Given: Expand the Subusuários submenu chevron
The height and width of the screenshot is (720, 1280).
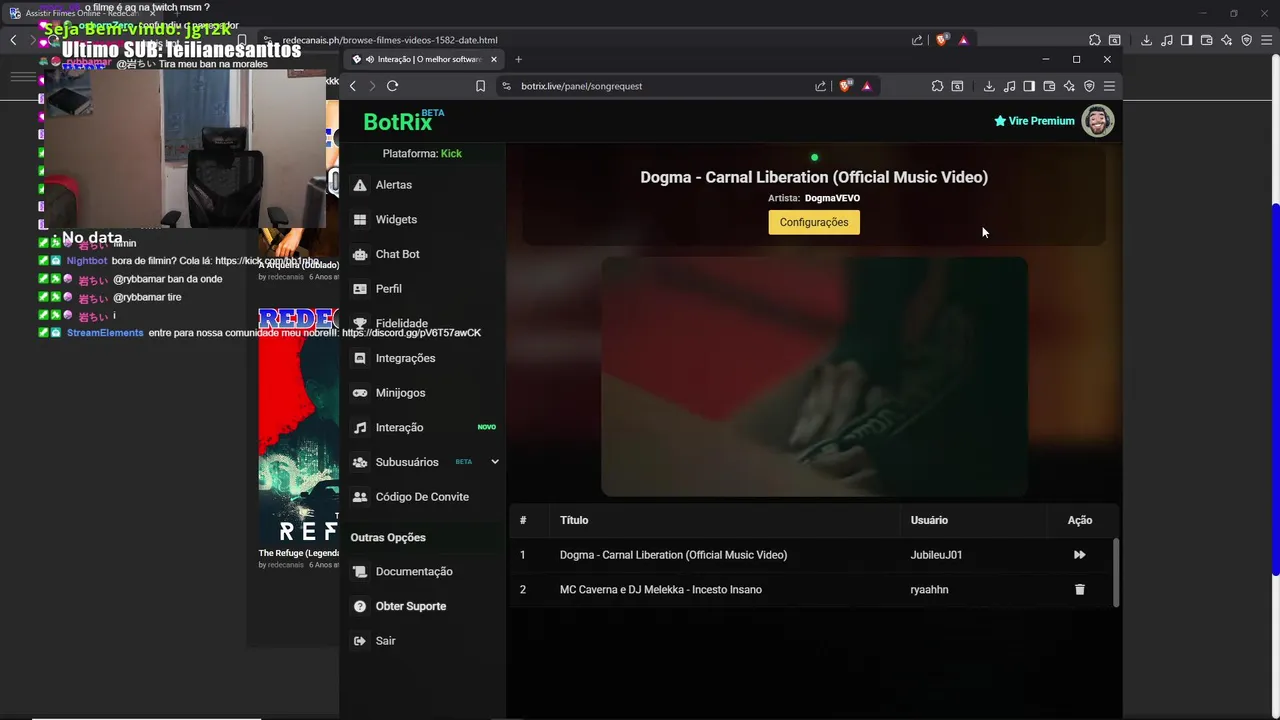Looking at the screenshot, I should pyautogui.click(x=494, y=462).
